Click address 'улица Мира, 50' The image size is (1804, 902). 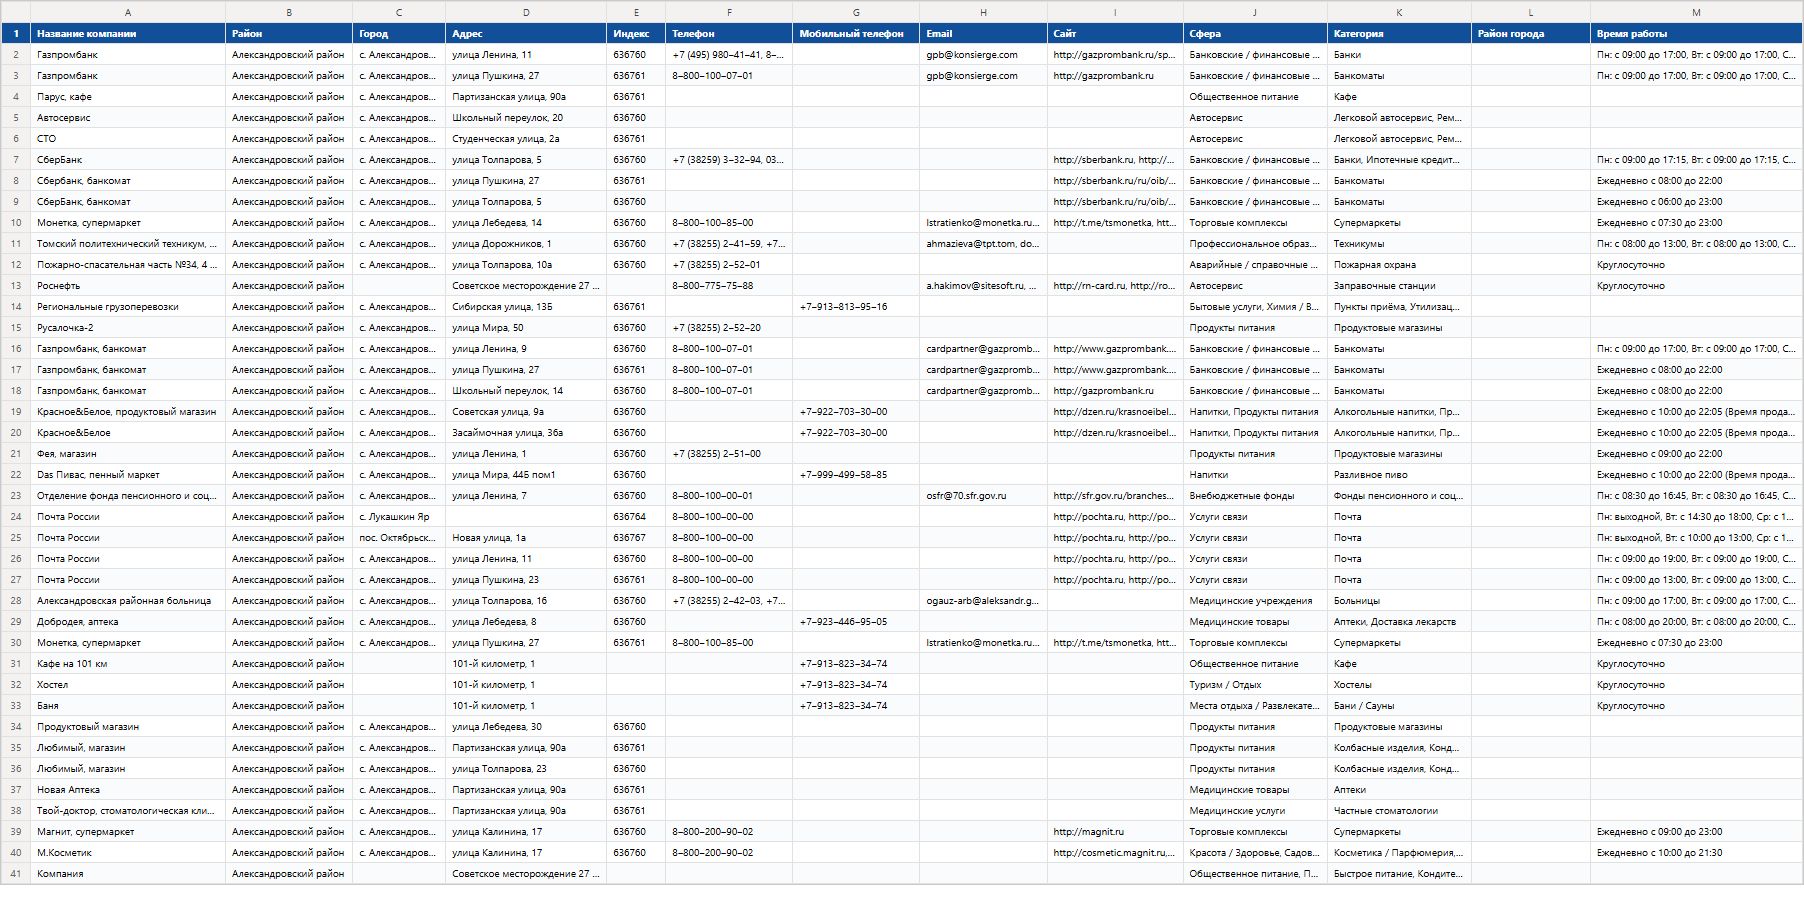pyautogui.click(x=526, y=328)
